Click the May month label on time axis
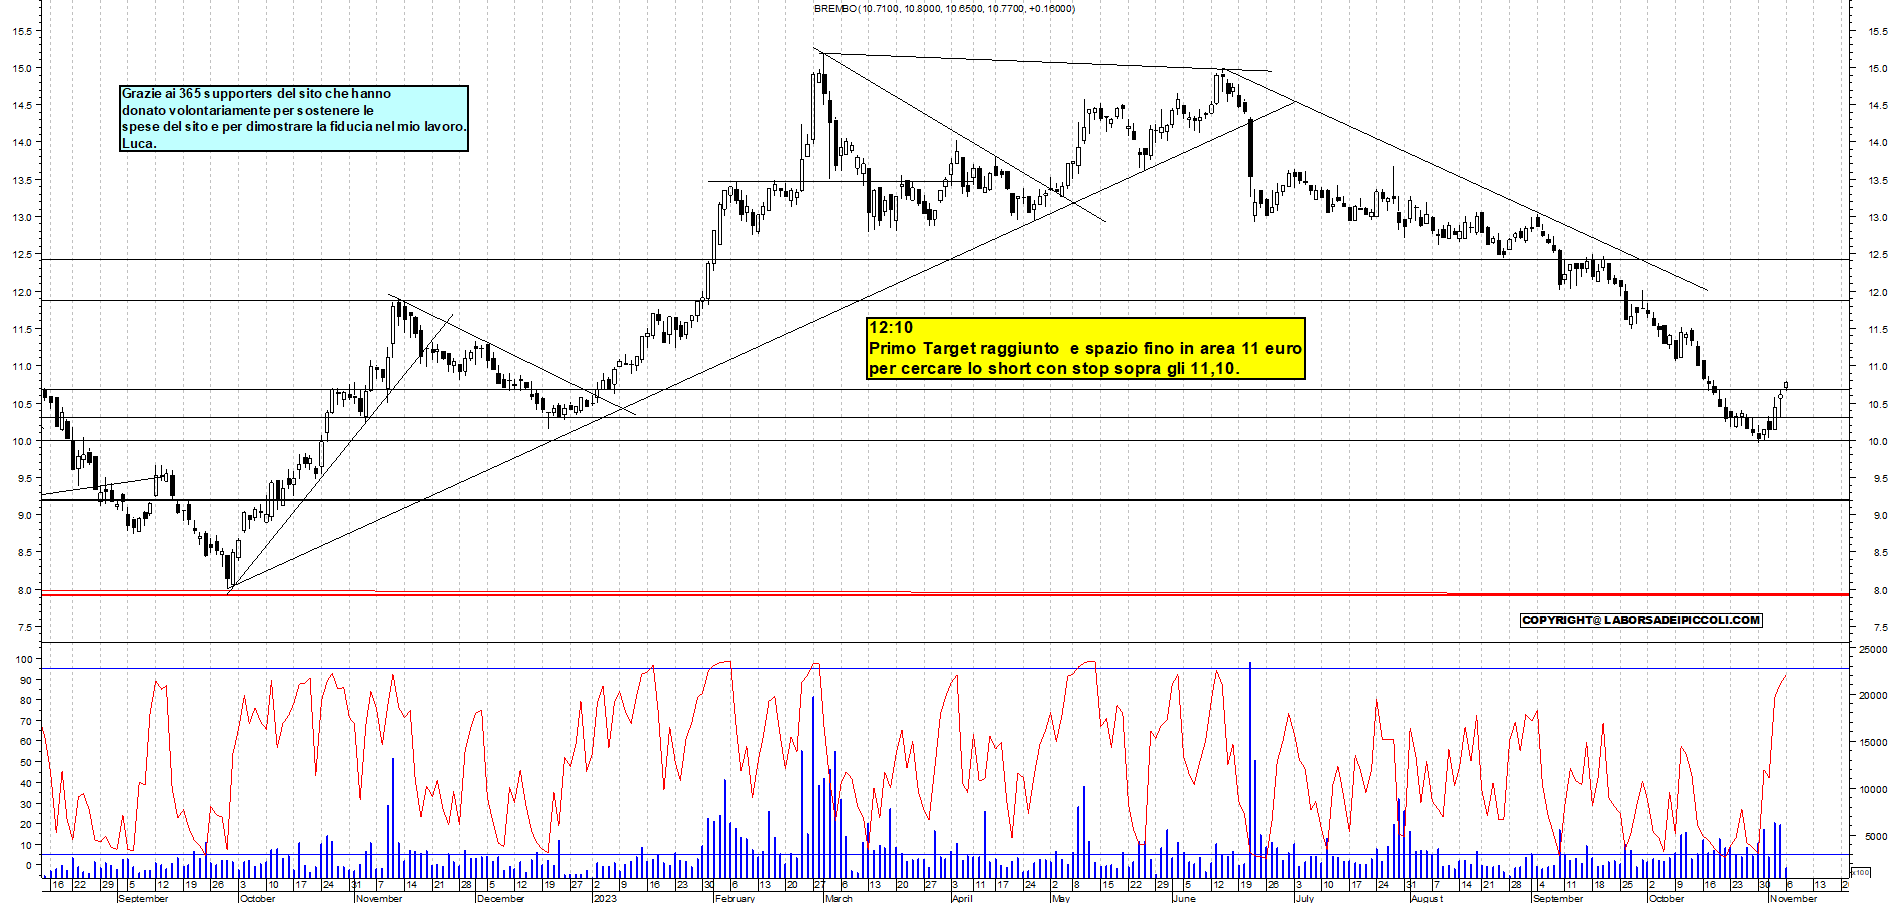The height and width of the screenshot is (903, 1890). 1061,898
